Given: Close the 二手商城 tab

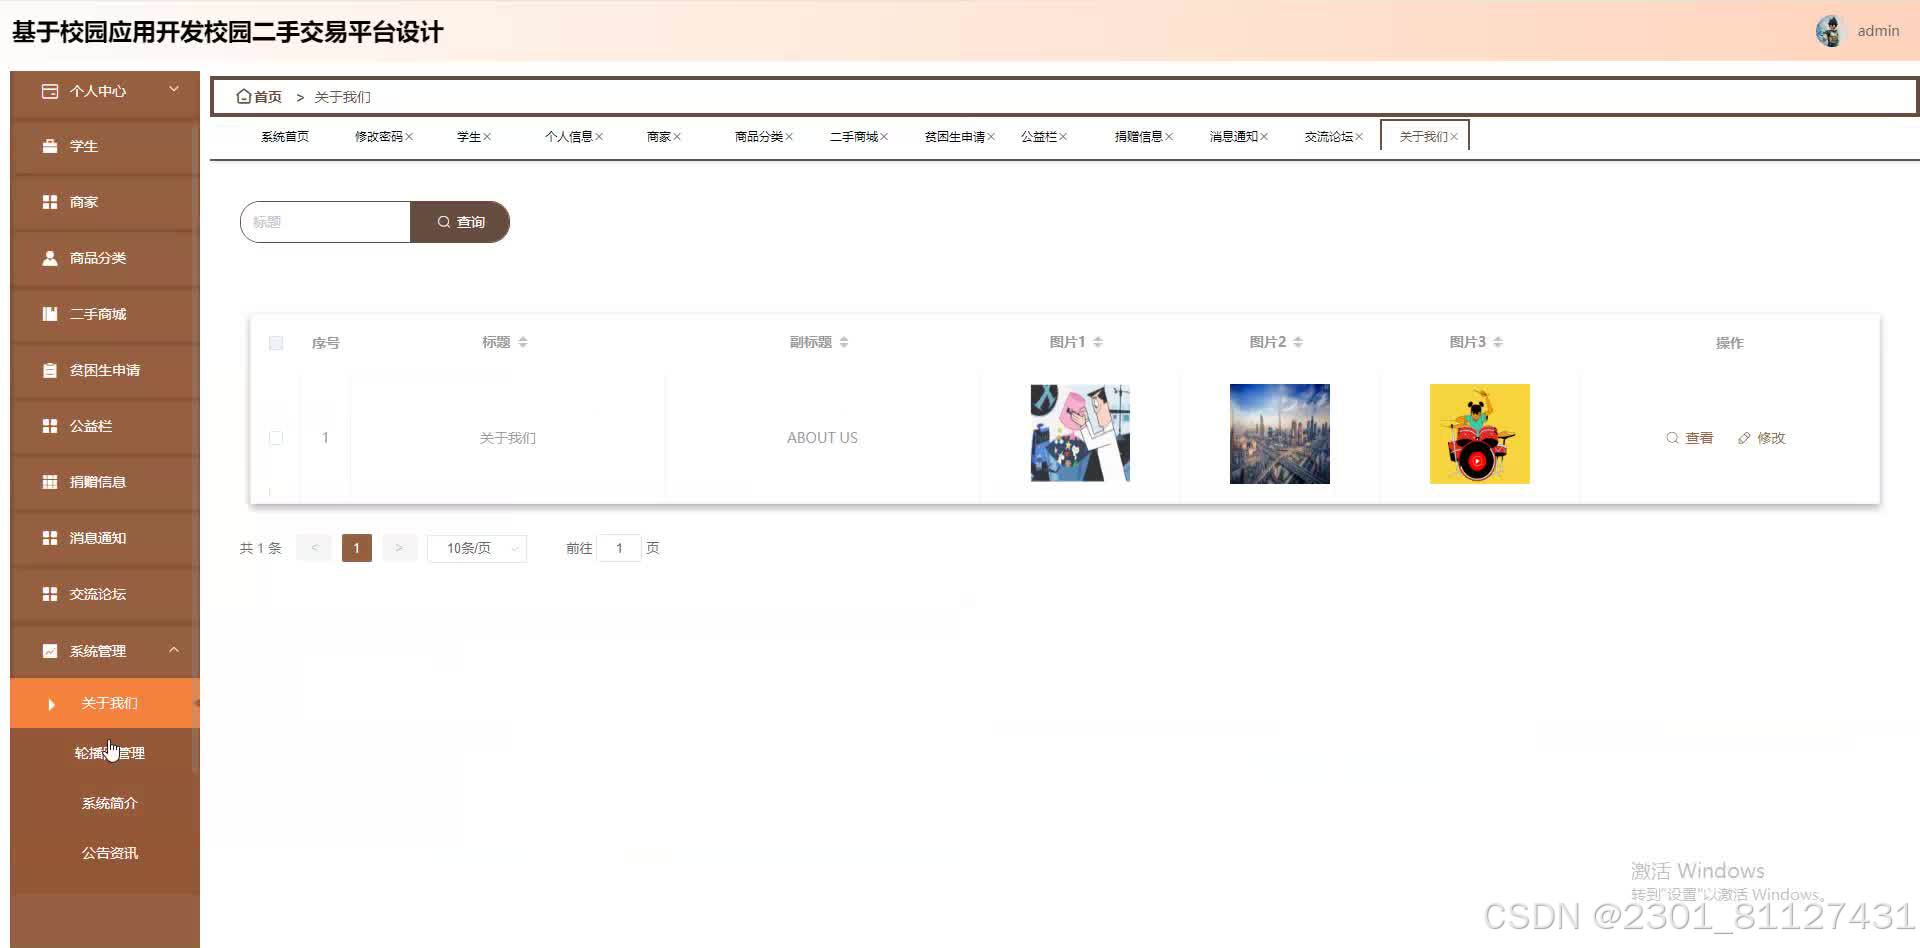Looking at the screenshot, I should click(x=884, y=137).
